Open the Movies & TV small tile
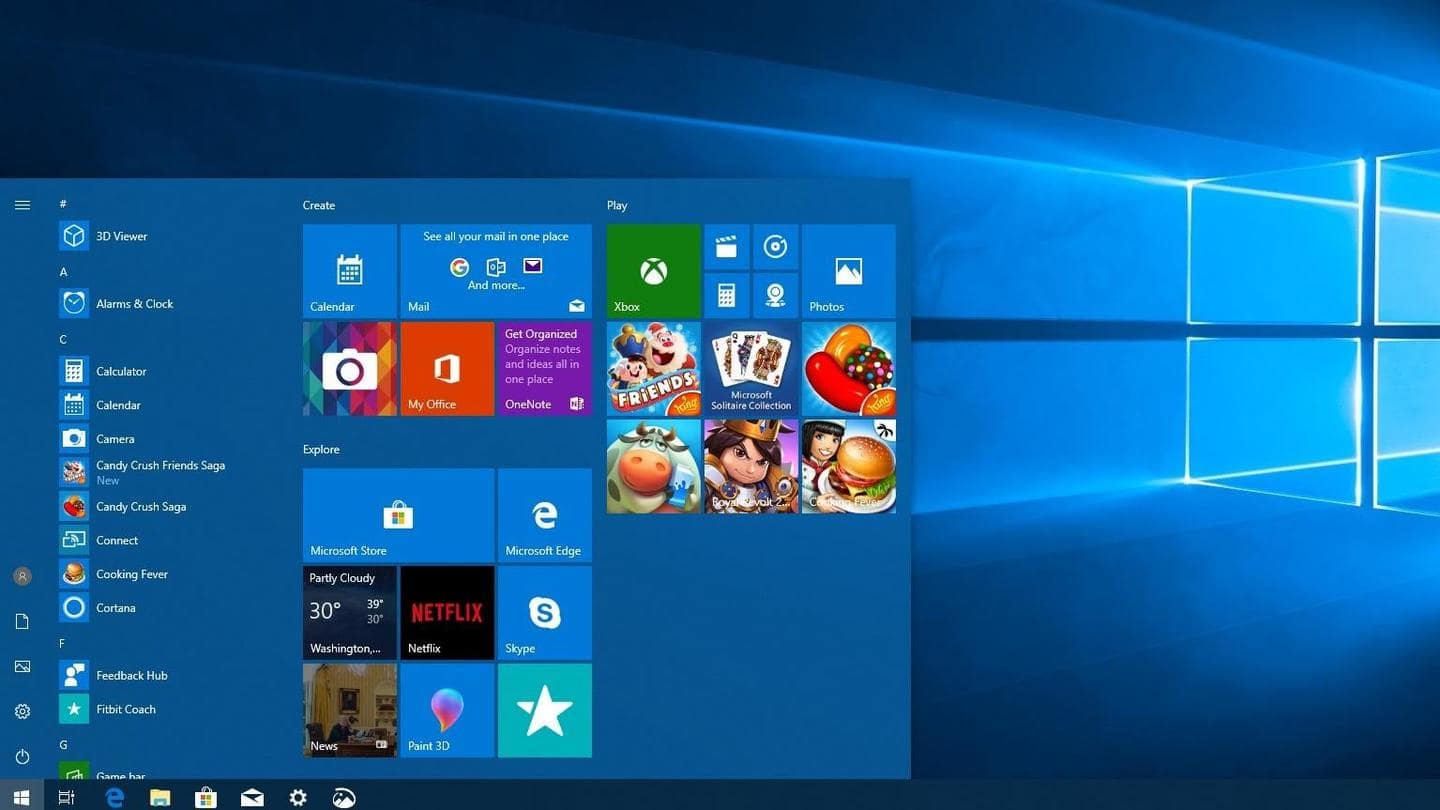1440x810 pixels. tap(727, 247)
